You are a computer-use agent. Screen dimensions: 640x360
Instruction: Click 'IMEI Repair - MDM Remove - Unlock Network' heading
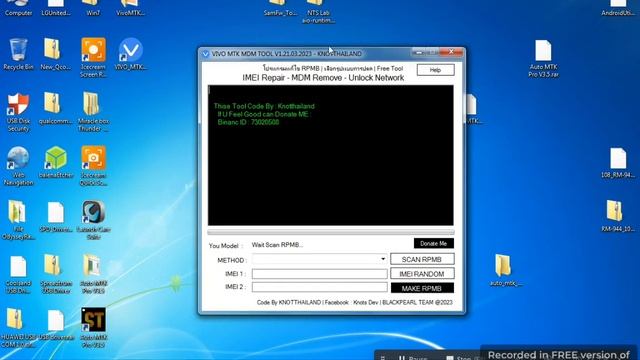point(323,78)
